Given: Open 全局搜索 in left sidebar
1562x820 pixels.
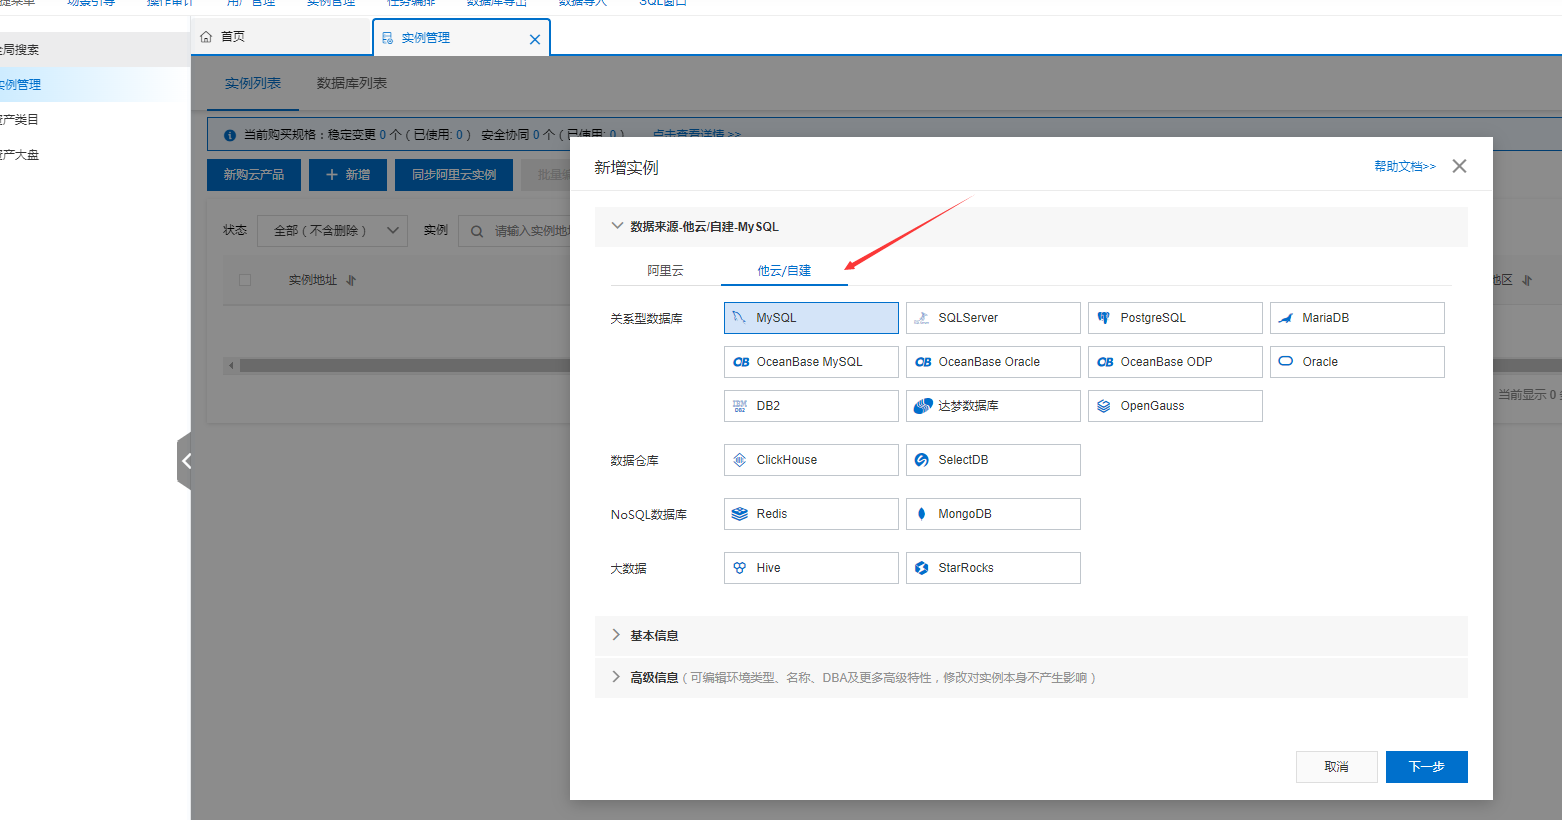Looking at the screenshot, I should [95, 50].
